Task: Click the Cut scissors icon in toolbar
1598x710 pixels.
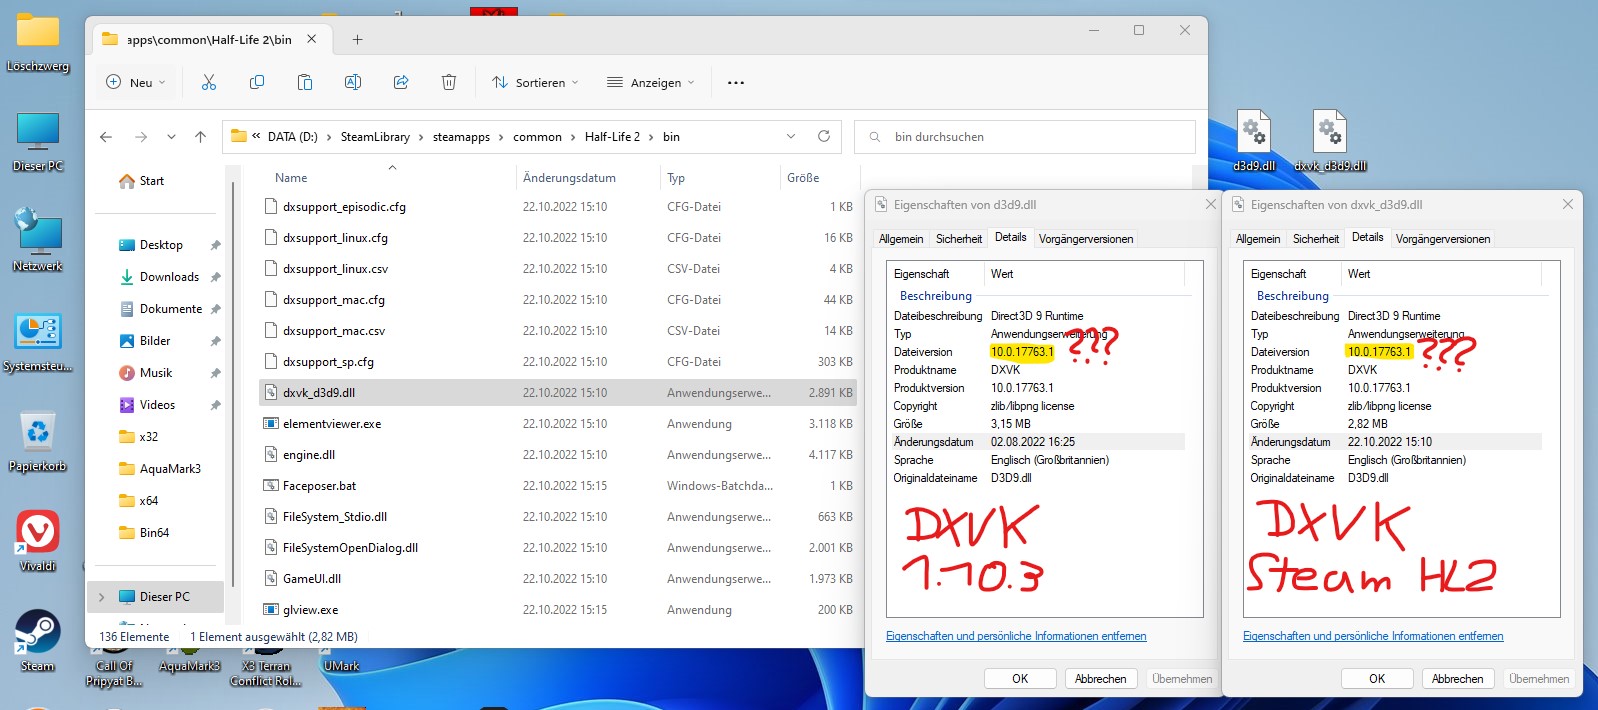Action: (x=209, y=82)
